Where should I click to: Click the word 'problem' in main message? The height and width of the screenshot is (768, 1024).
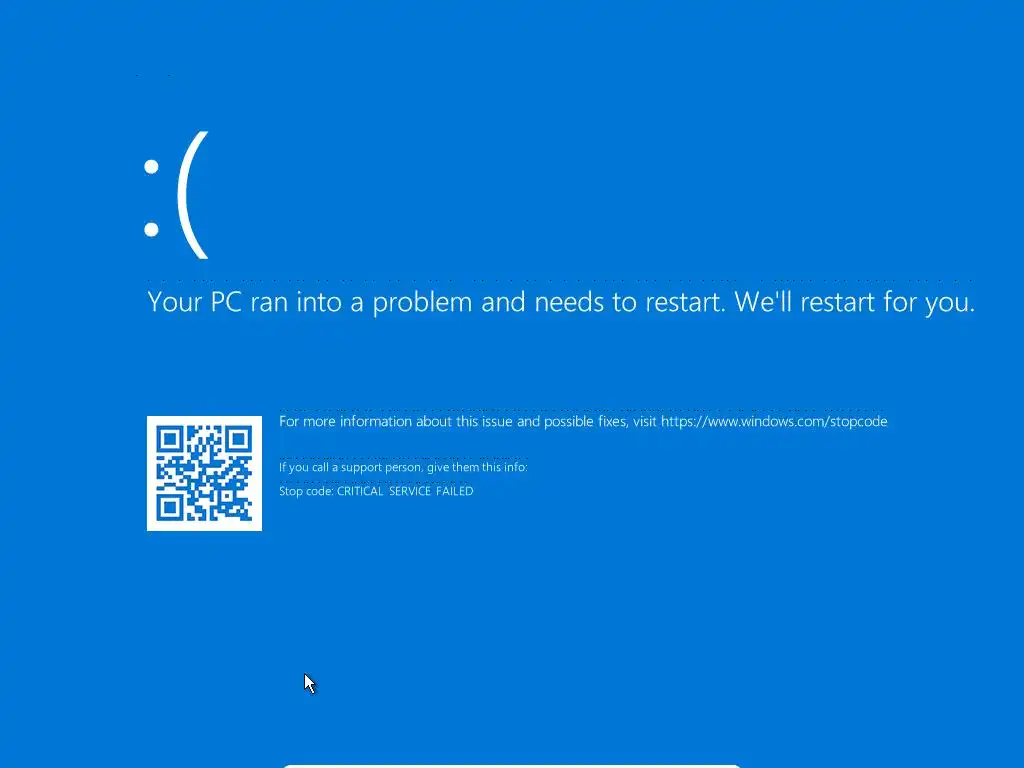(x=422, y=302)
